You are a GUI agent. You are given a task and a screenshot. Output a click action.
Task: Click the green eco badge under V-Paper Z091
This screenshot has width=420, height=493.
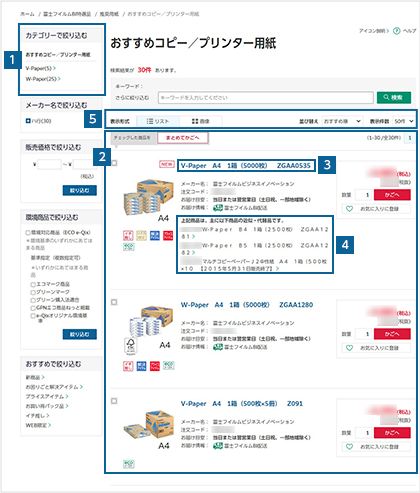click(x=129, y=464)
